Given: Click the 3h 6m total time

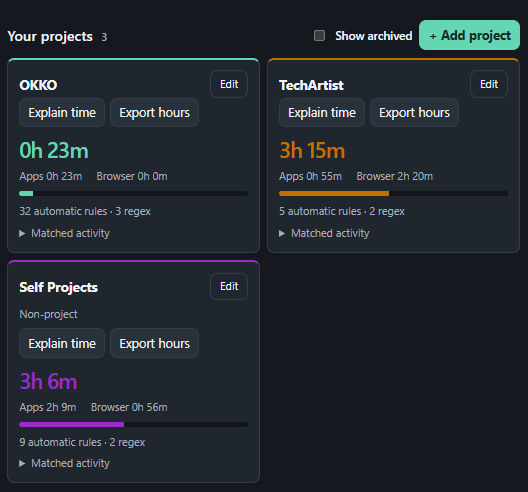Looking at the screenshot, I should point(48,381).
